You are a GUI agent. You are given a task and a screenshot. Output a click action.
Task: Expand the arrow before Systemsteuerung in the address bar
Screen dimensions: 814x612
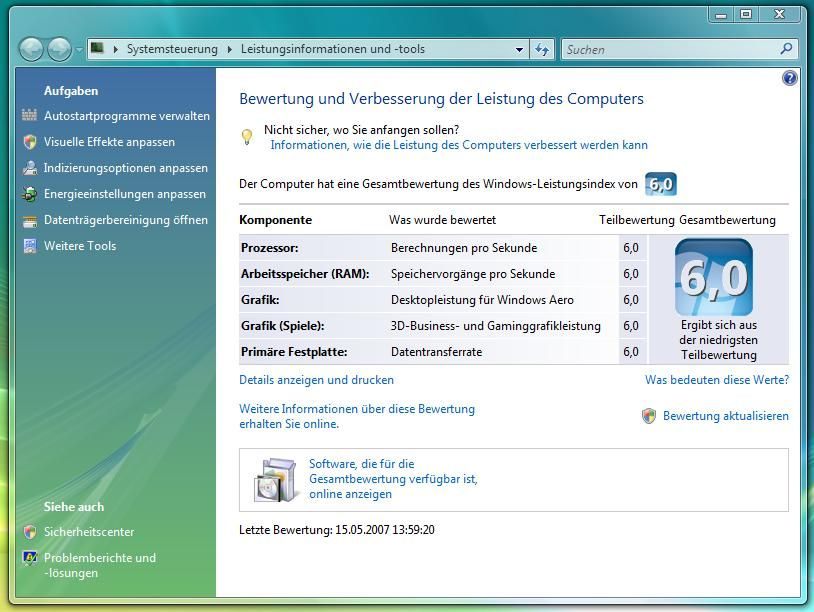pyautogui.click(x=116, y=49)
